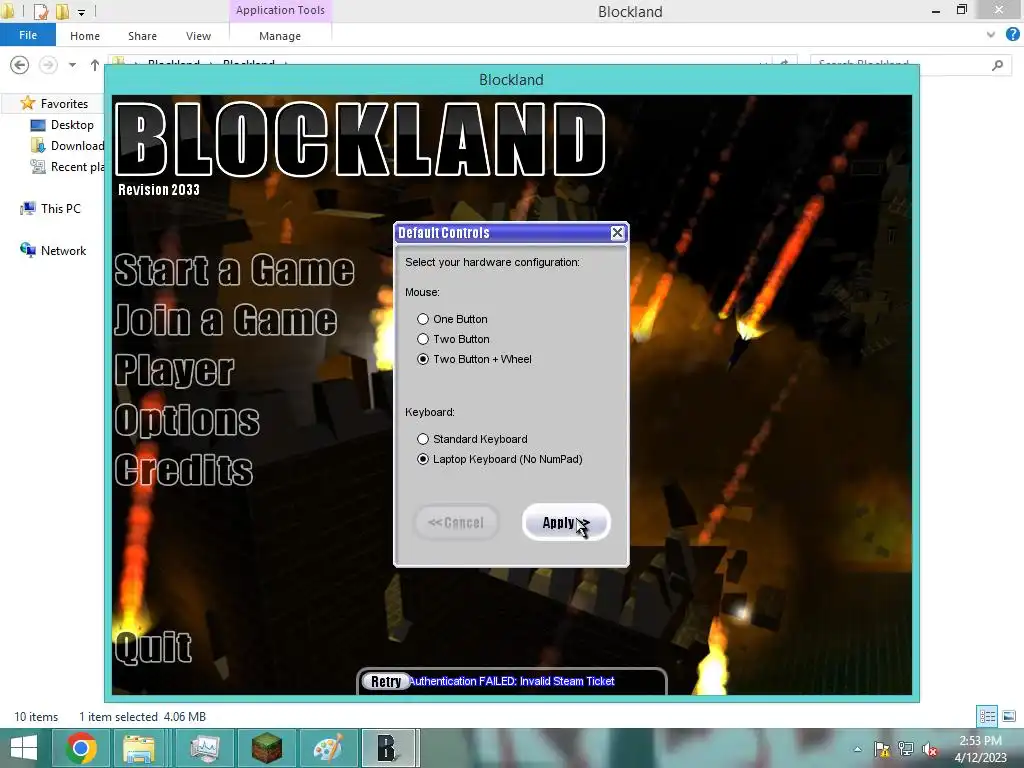Open the Manage ribbon tab
Viewport: 1024px width, 768px height.
coord(280,36)
